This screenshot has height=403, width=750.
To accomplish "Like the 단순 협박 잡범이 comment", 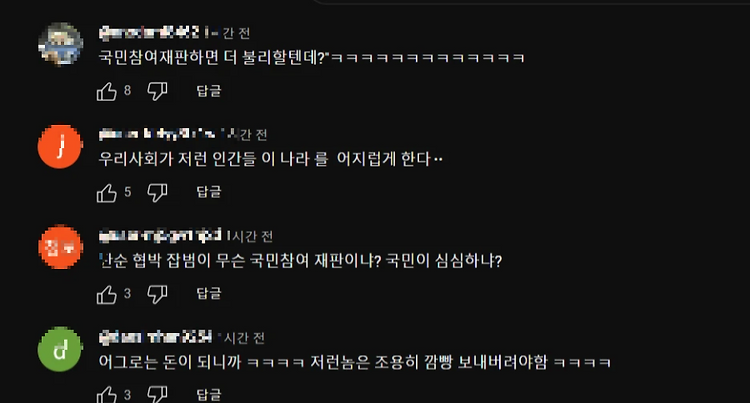I will (107, 294).
